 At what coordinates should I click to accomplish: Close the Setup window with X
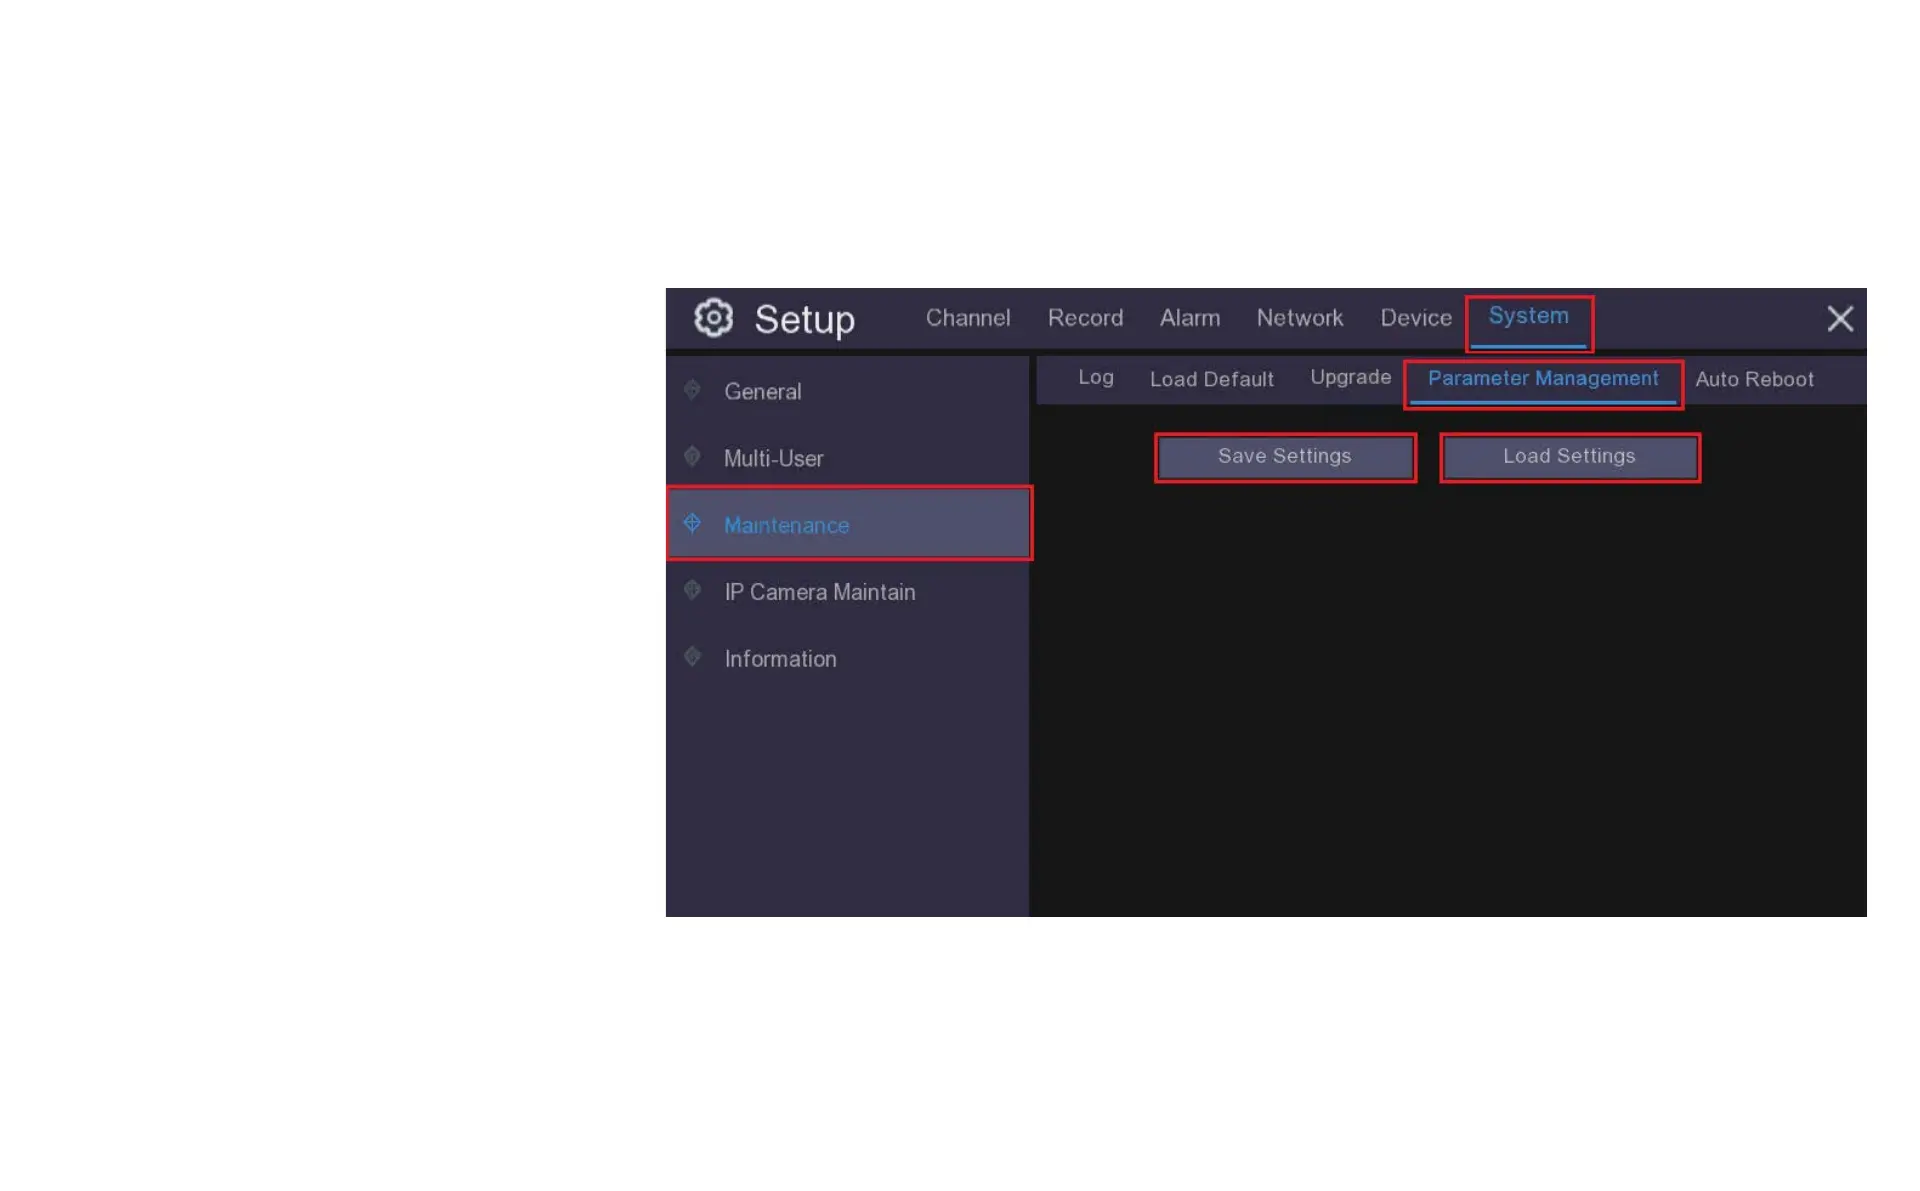coord(1839,319)
